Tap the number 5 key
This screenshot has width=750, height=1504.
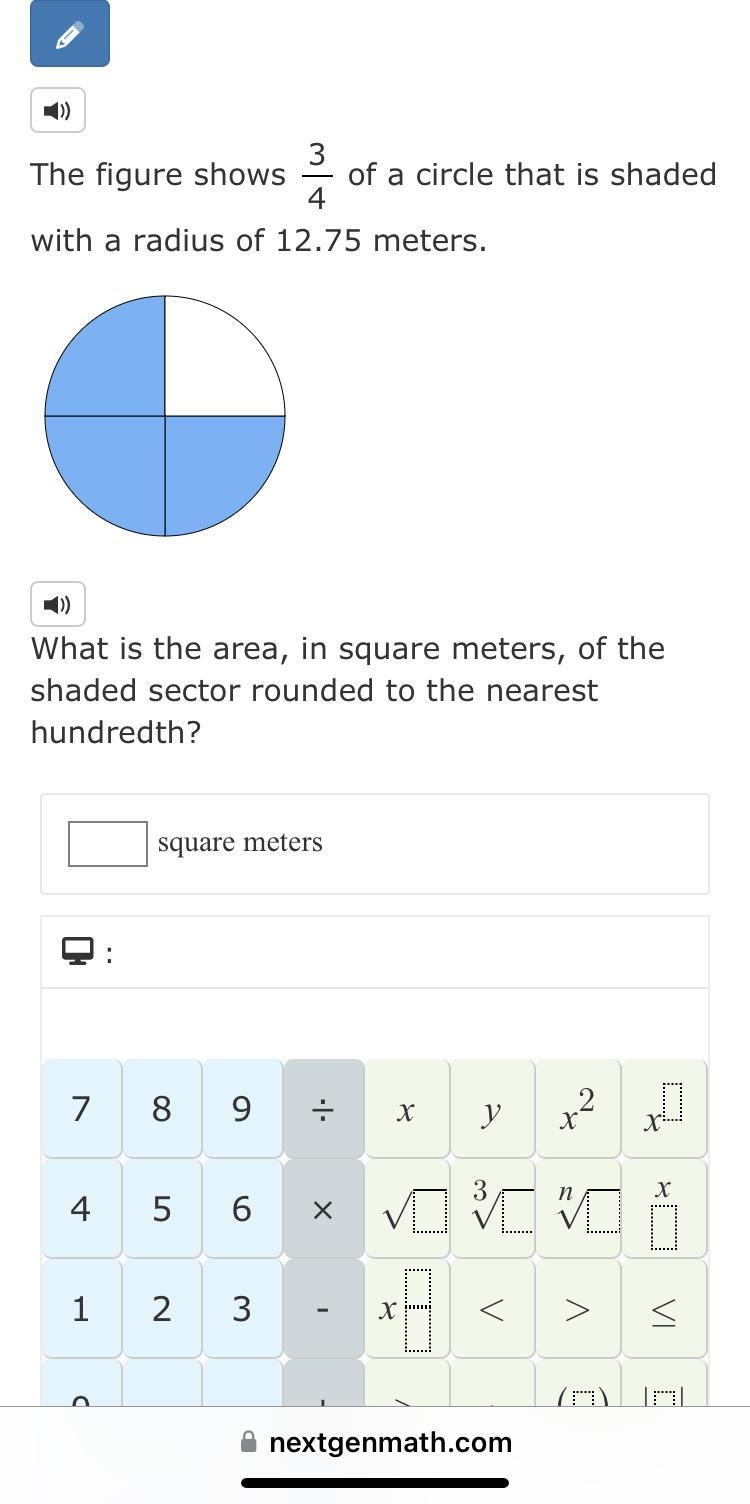[x=162, y=1208]
